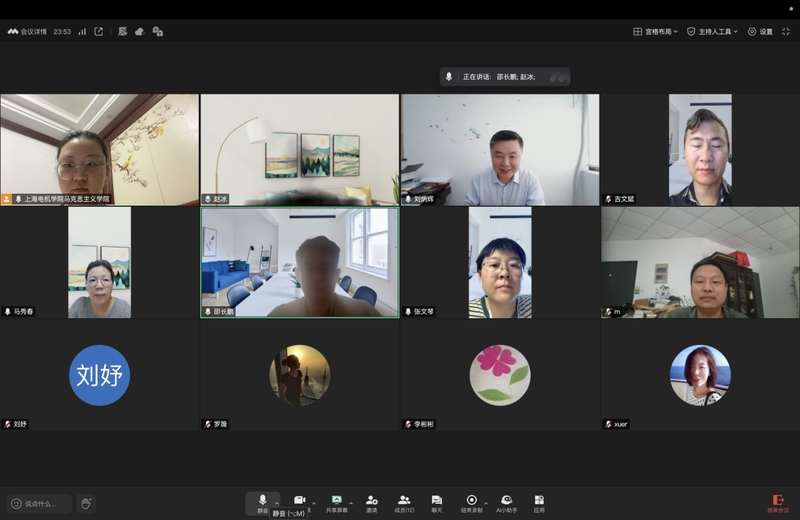This screenshot has height=520, width=800.
Task: Click the pop-out share icon in top bar
Action: tap(99, 31)
